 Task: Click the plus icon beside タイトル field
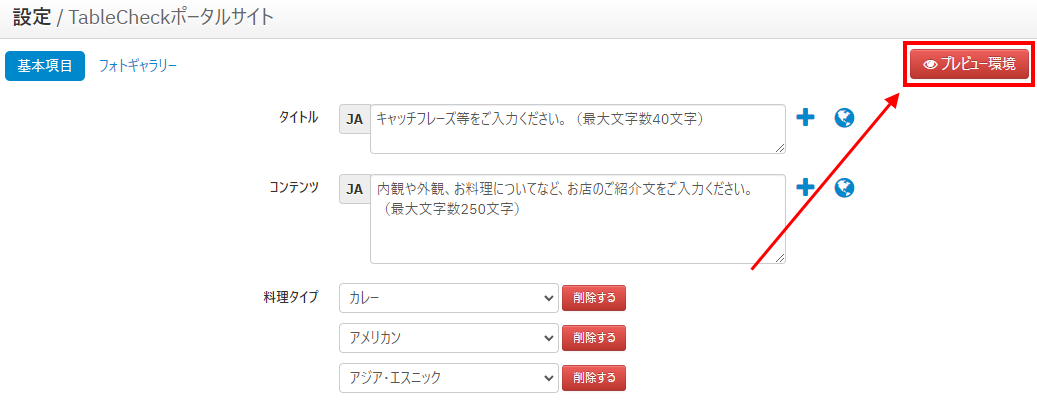(805, 118)
